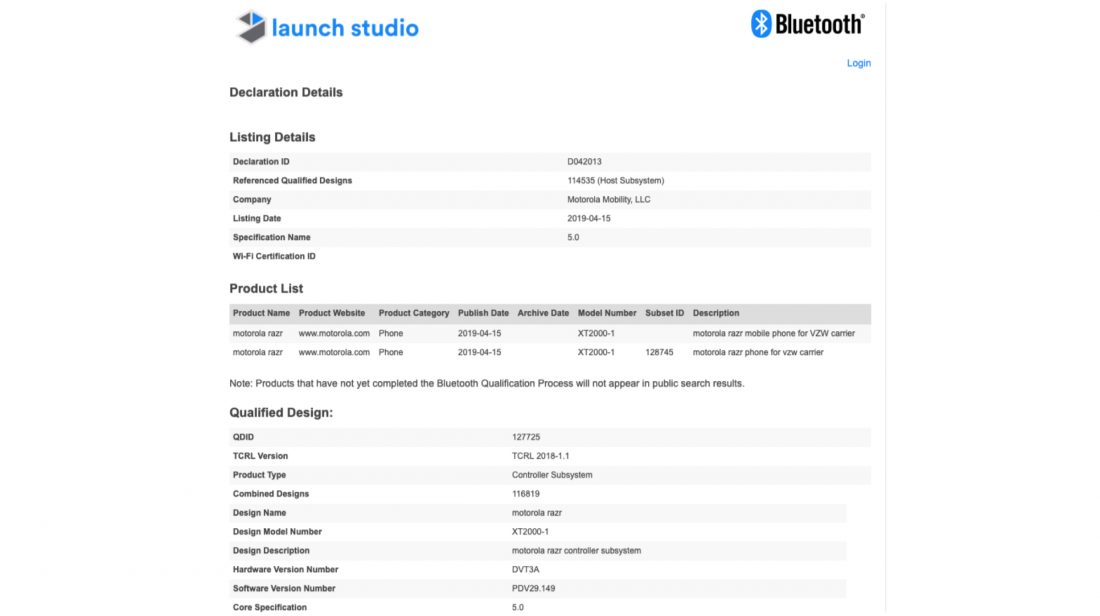Click the Product Category column header

(x=414, y=313)
